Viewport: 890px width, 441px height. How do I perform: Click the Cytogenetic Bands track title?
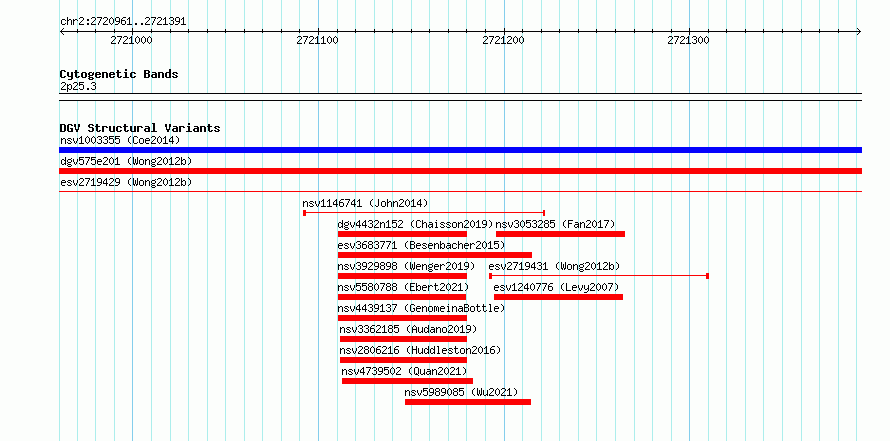119,74
